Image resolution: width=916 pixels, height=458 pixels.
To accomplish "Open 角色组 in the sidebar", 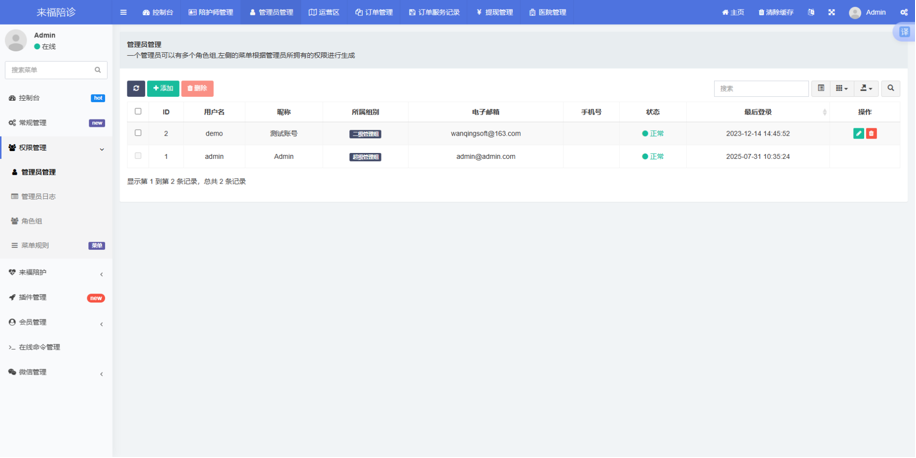I will pyautogui.click(x=32, y=221).
